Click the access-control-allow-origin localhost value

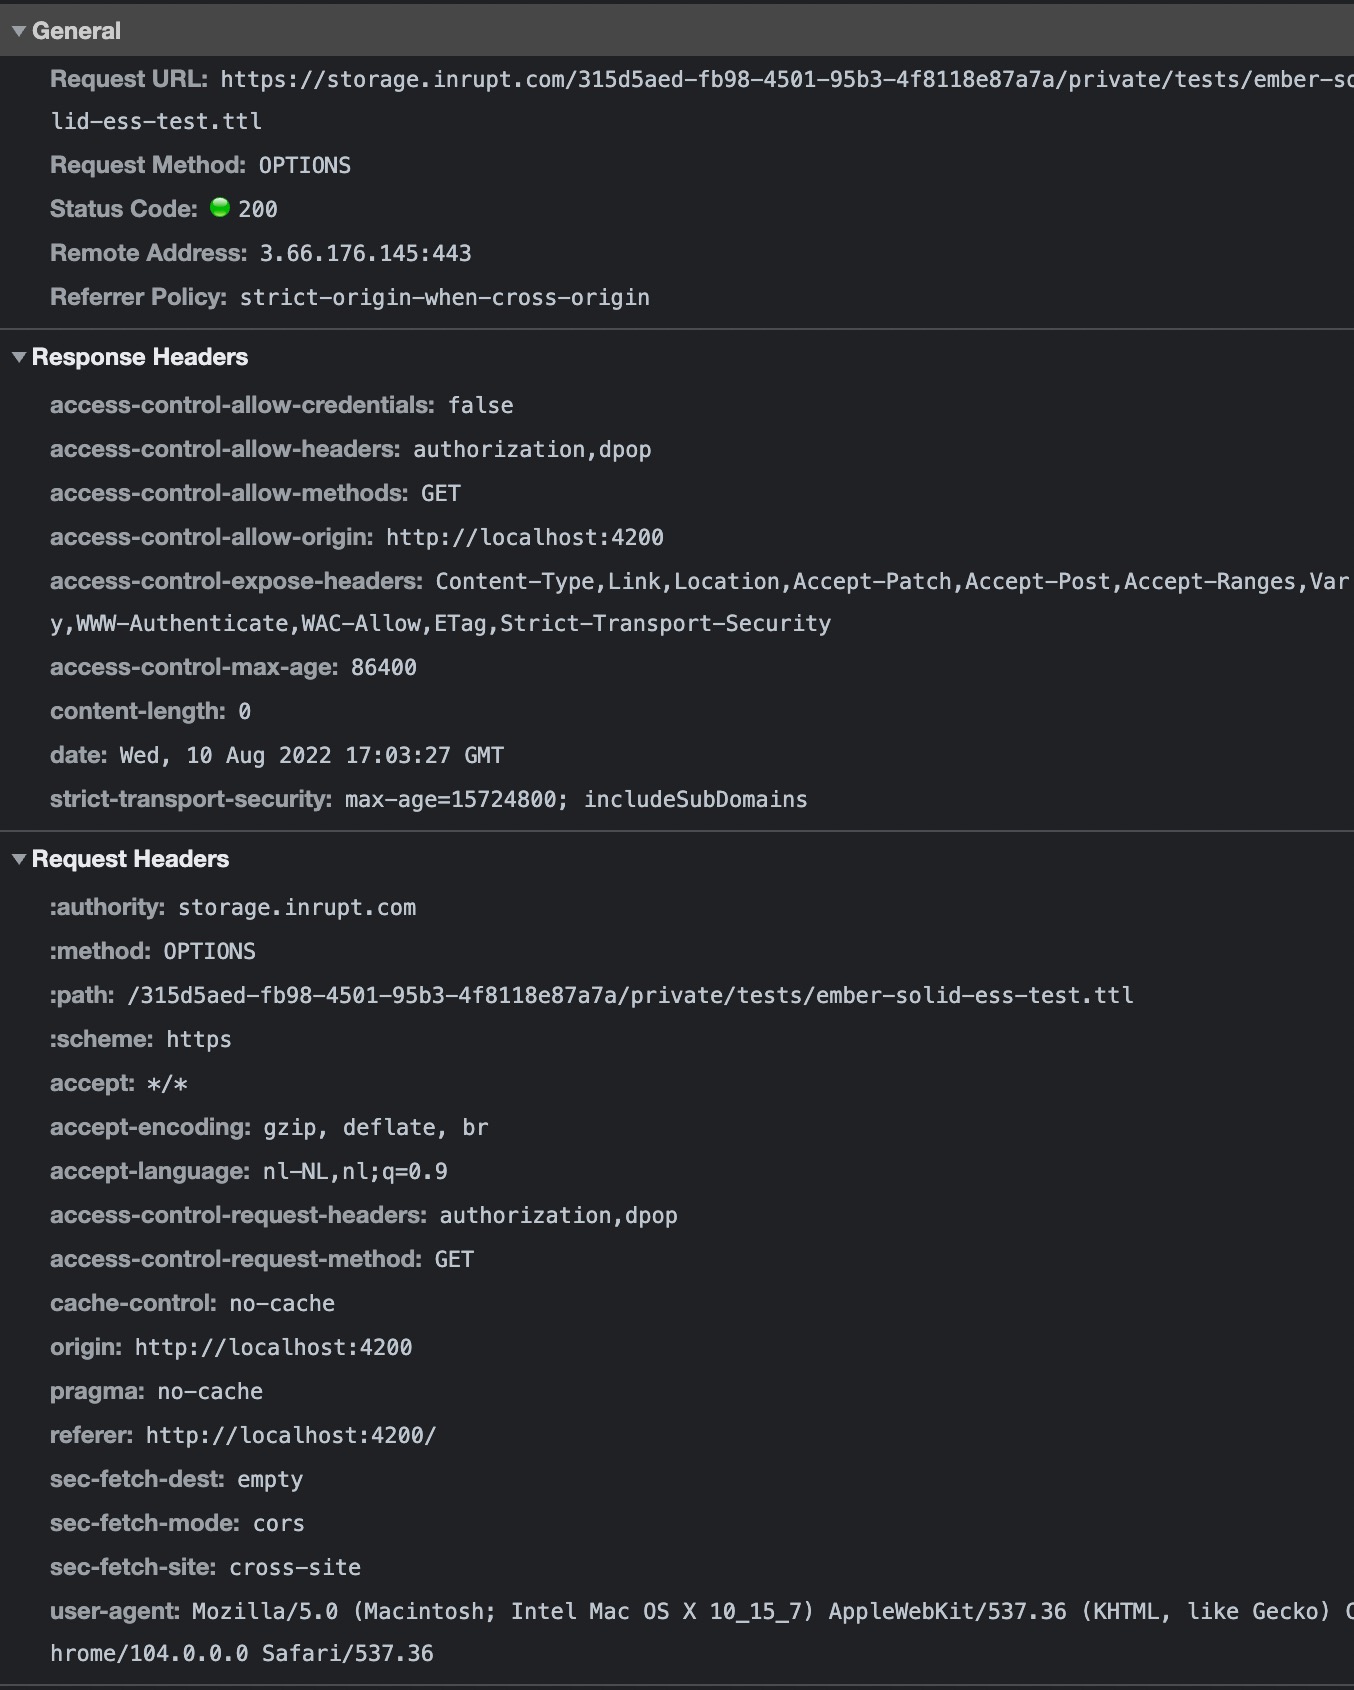coord(525,537)
